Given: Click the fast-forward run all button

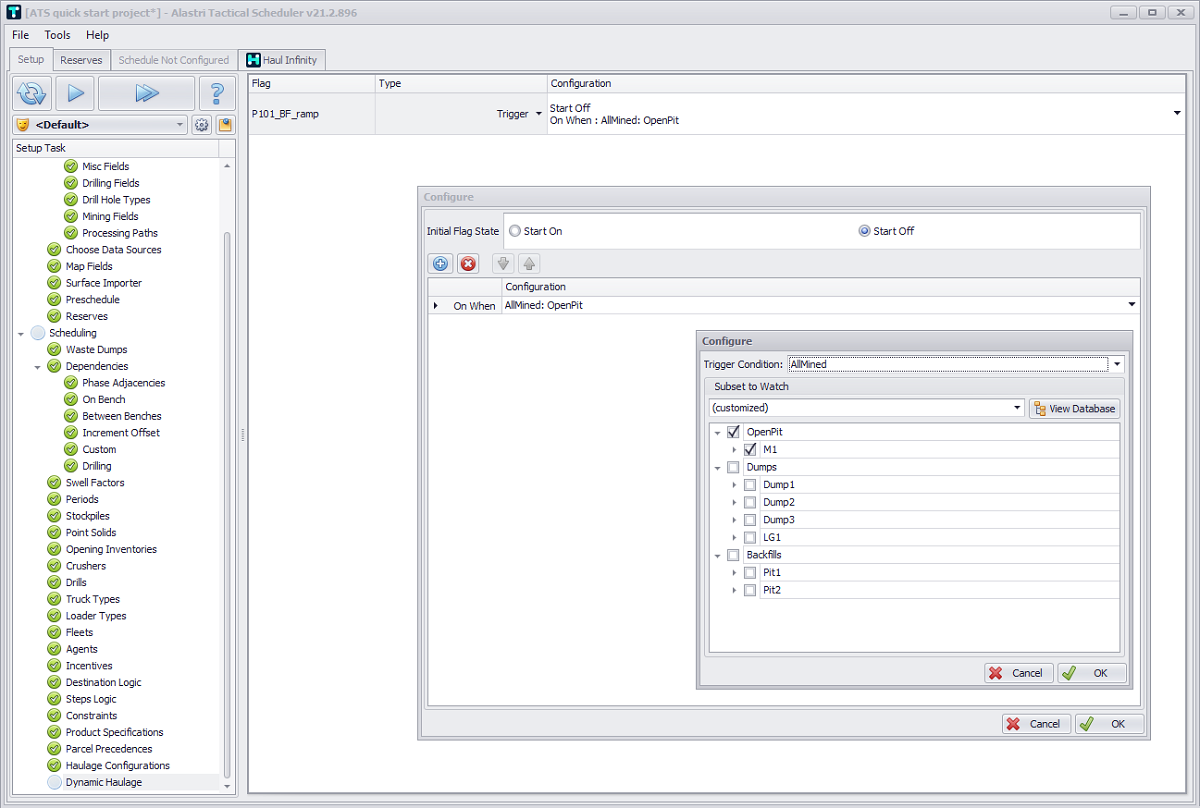Looking at the screenshot, I should point(146,93).
